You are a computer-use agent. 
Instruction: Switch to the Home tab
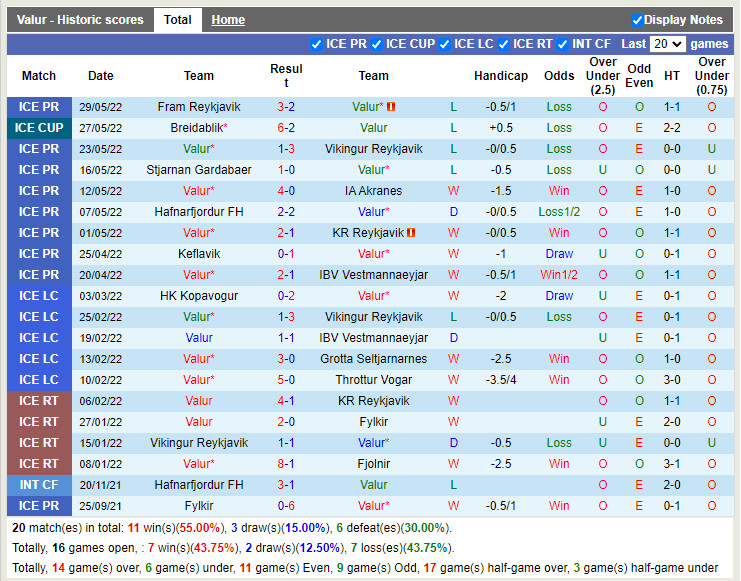(228, 20)
